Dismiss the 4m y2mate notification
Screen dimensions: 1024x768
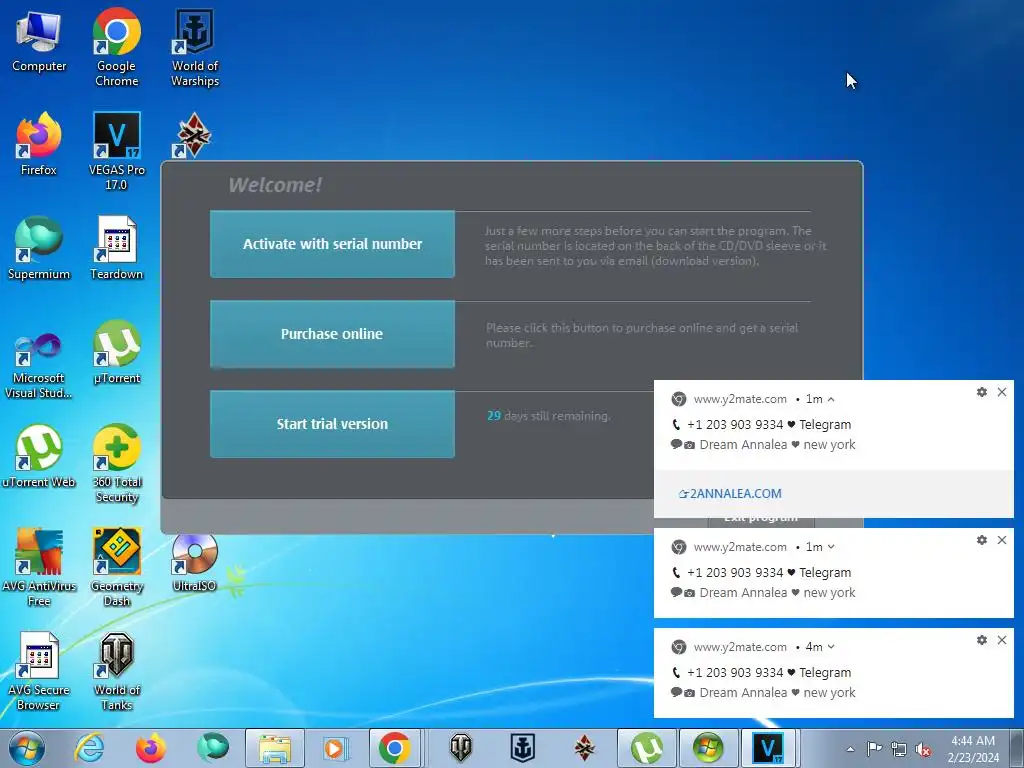pos(1002,640)
